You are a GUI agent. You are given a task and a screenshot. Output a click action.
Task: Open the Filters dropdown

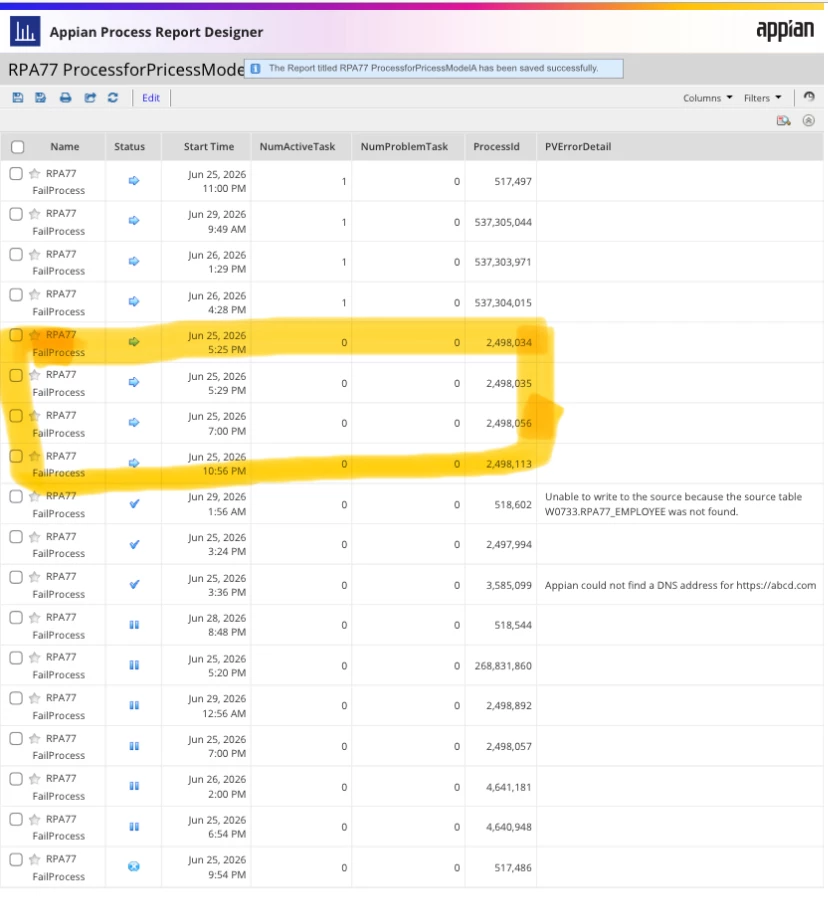click(762, 98)
